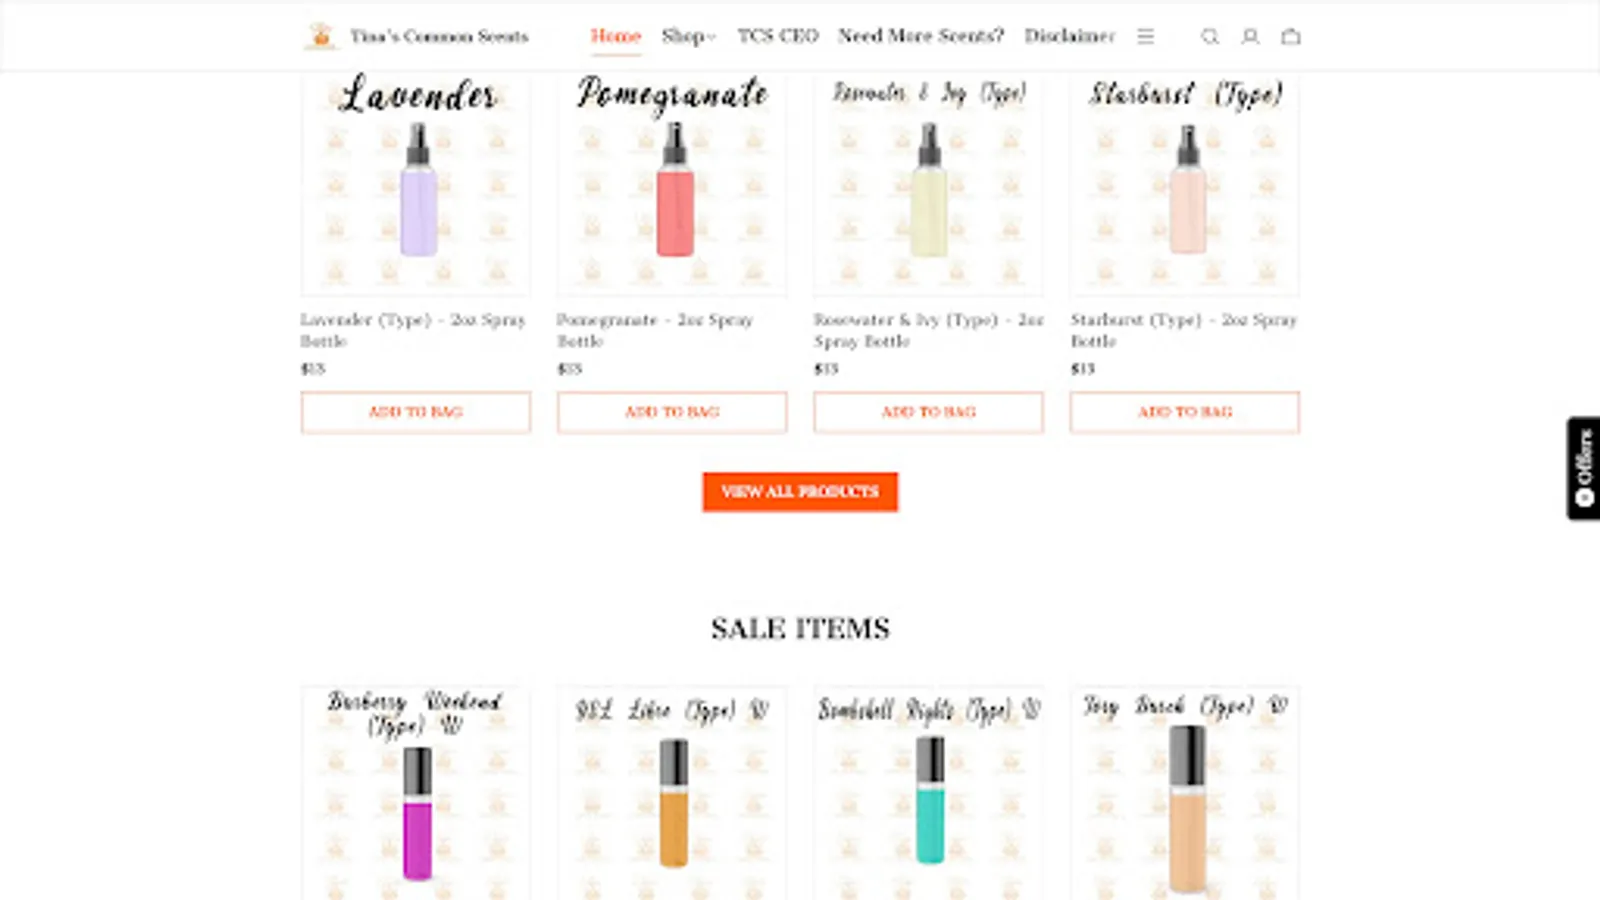Add Lavender spray to bag
1600x900 pixels.
pos(416,412)
